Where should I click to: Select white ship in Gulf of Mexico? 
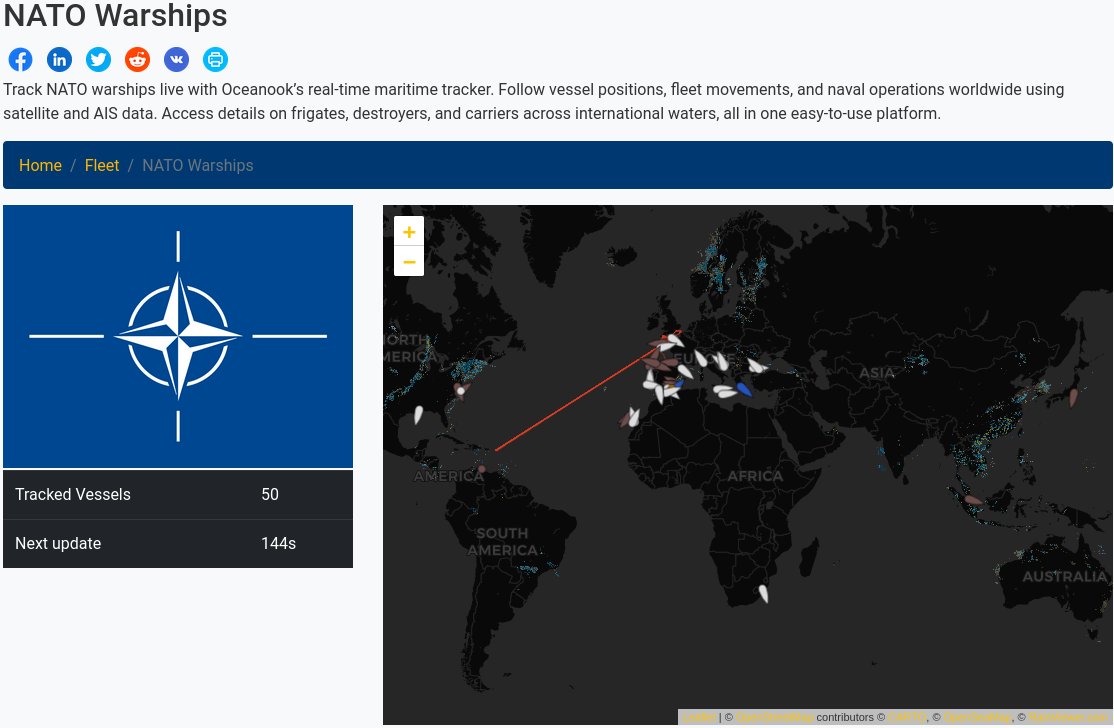418,415
